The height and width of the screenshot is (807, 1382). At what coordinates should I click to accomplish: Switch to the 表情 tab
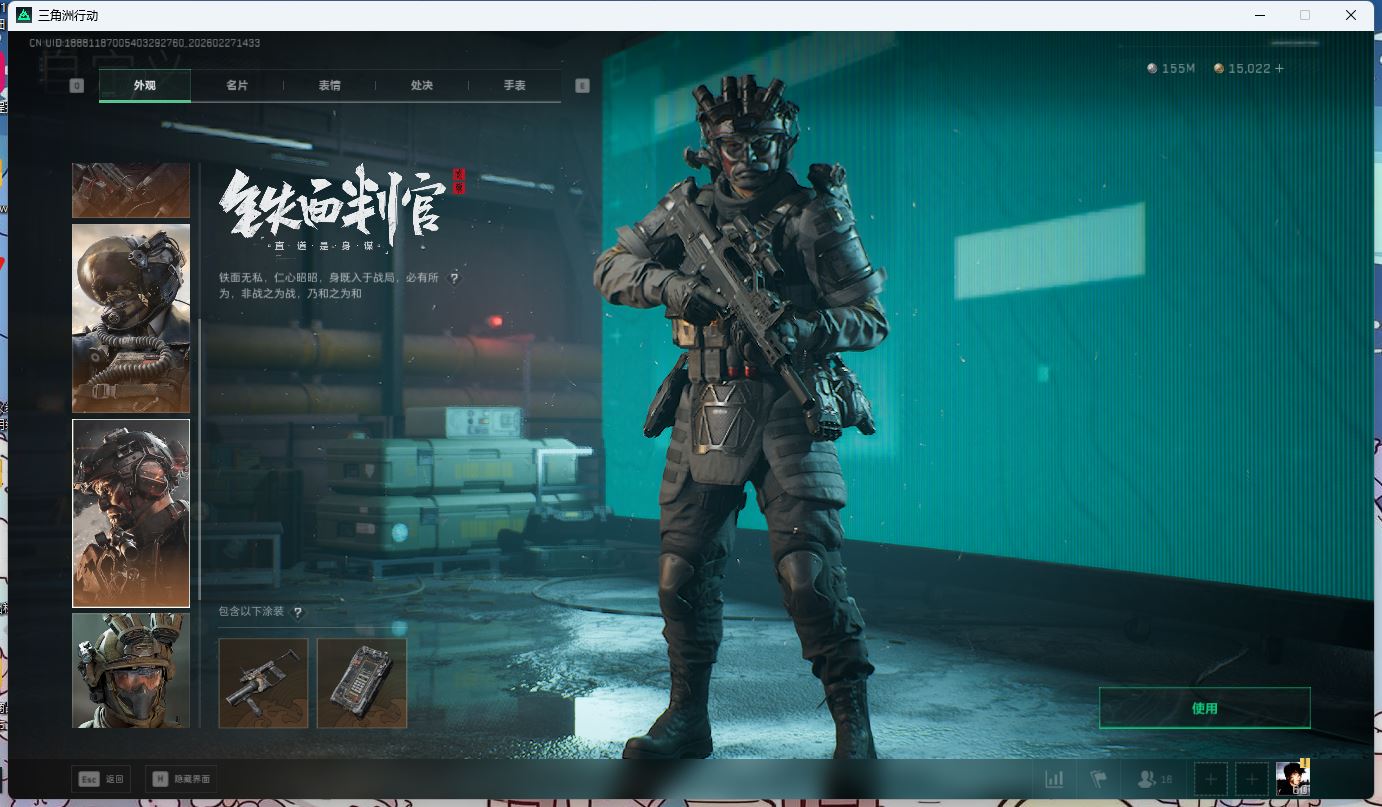[x=329, y=86]
